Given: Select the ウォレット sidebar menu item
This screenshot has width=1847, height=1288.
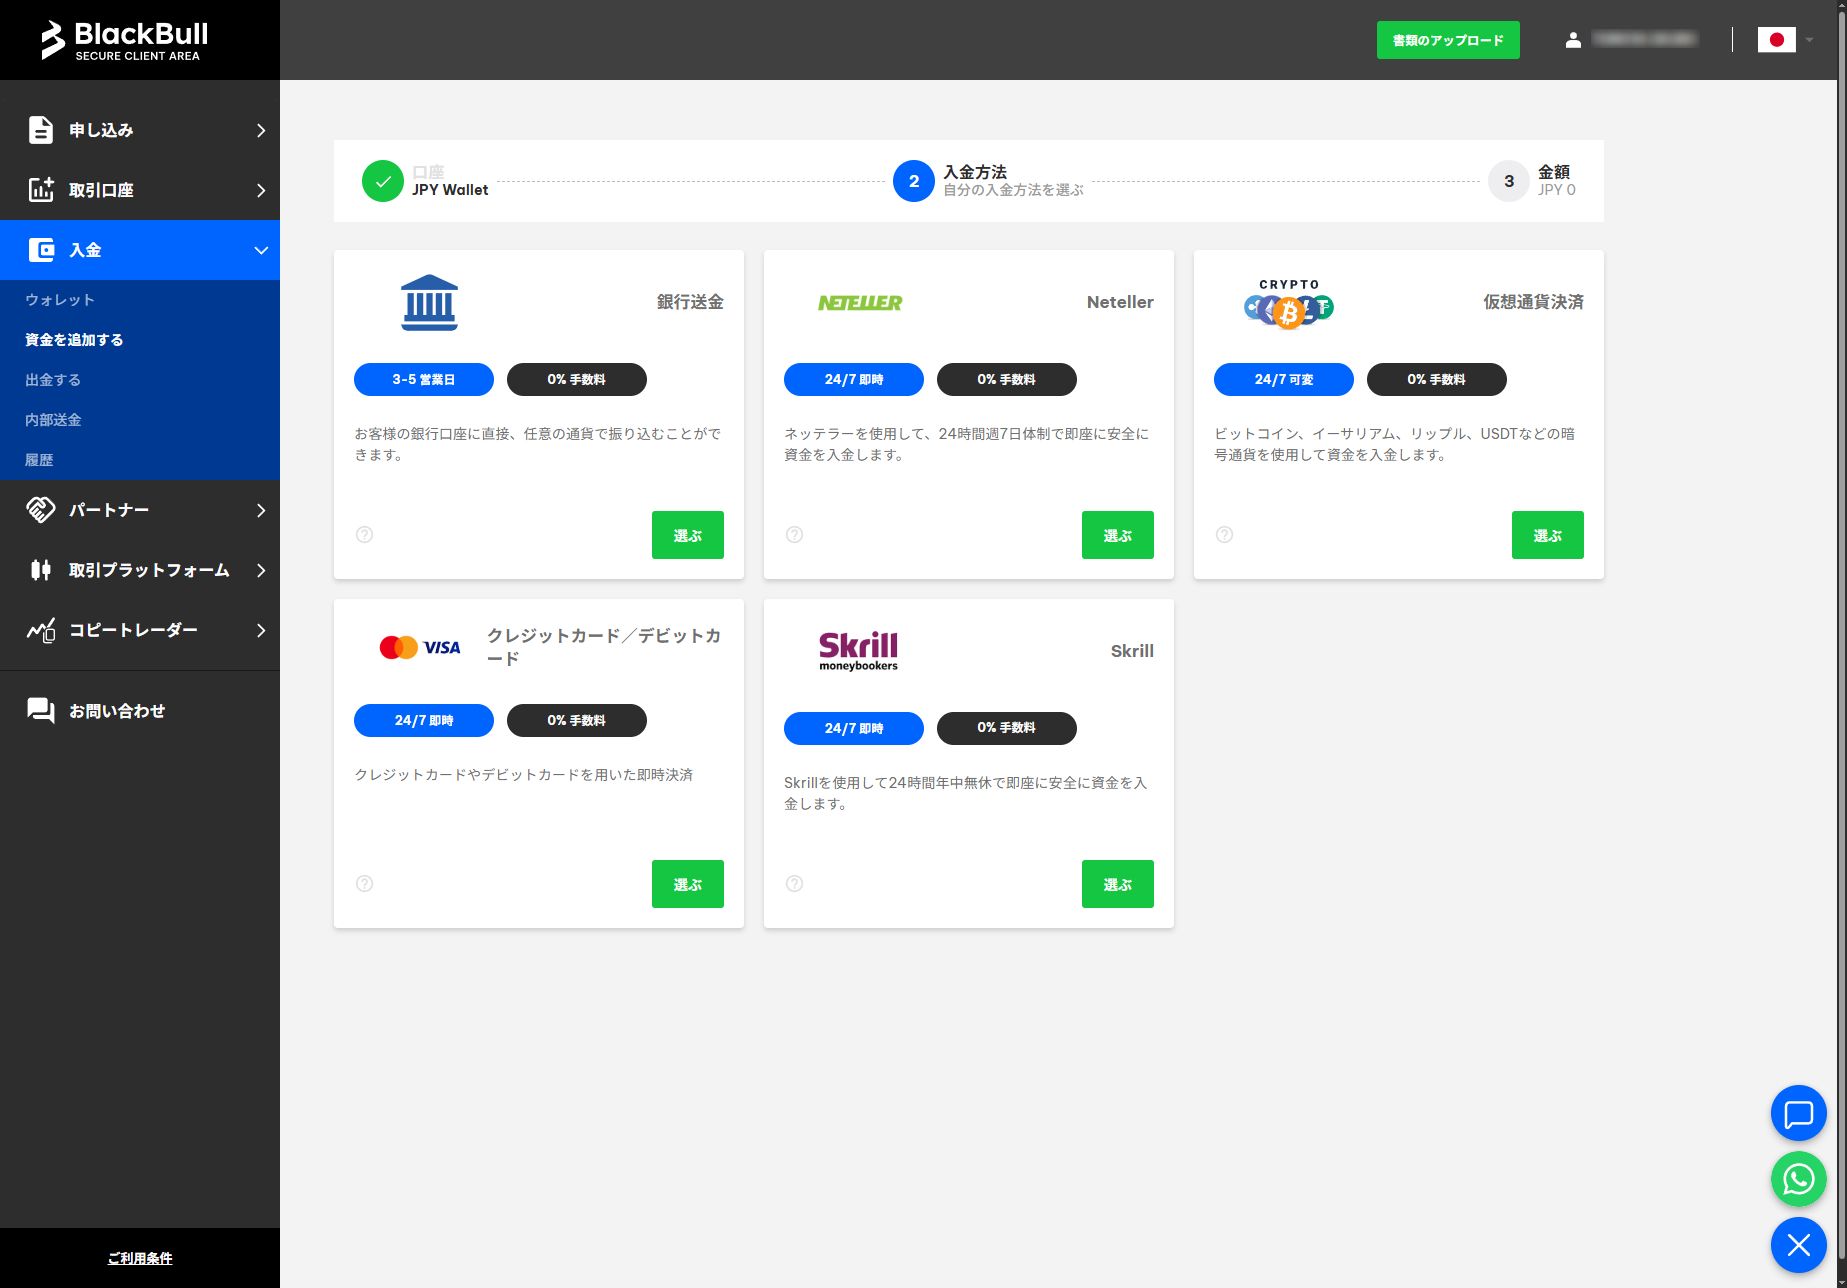Looking at the screenshot, I should tap(59, 299).
